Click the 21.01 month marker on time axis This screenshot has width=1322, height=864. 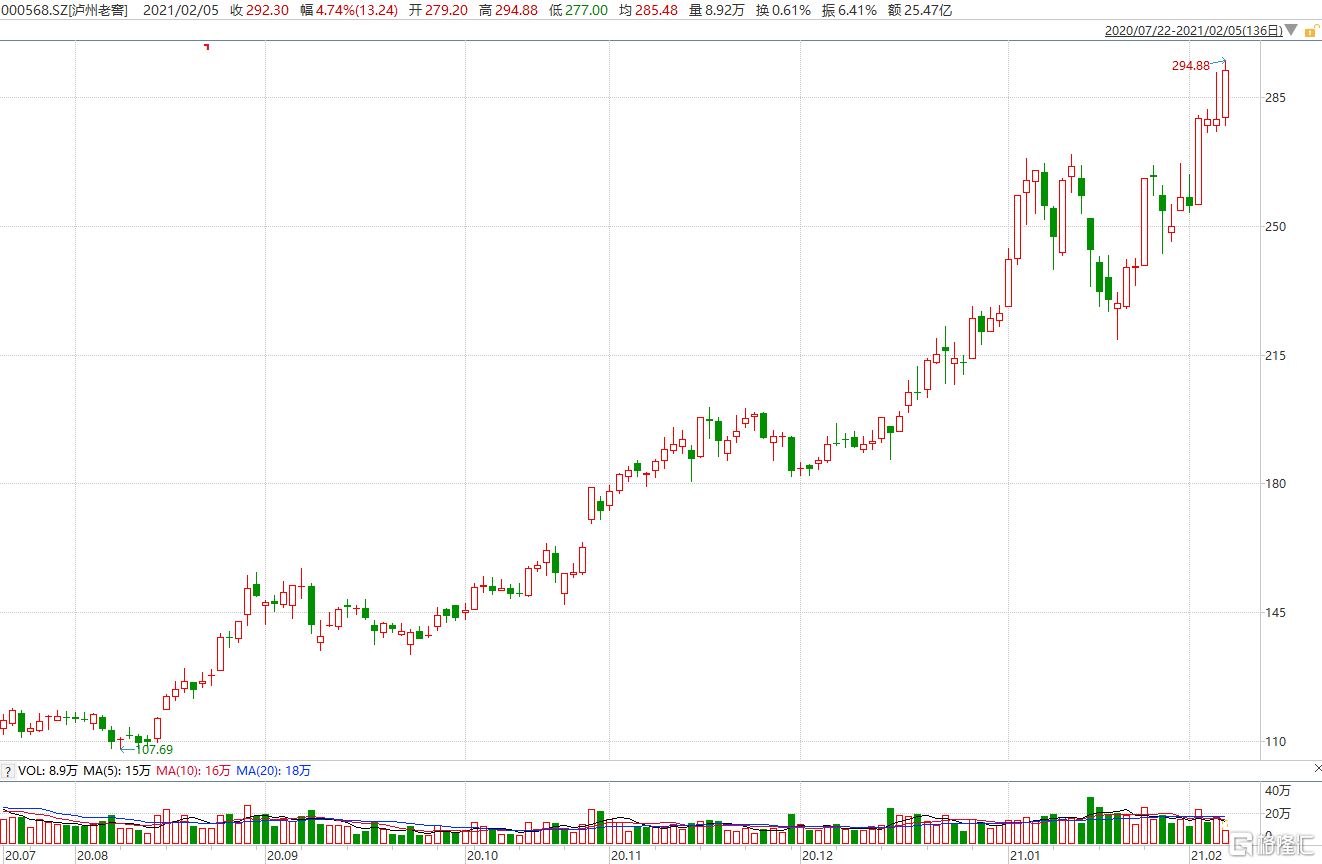click(x=1025, y=856)
